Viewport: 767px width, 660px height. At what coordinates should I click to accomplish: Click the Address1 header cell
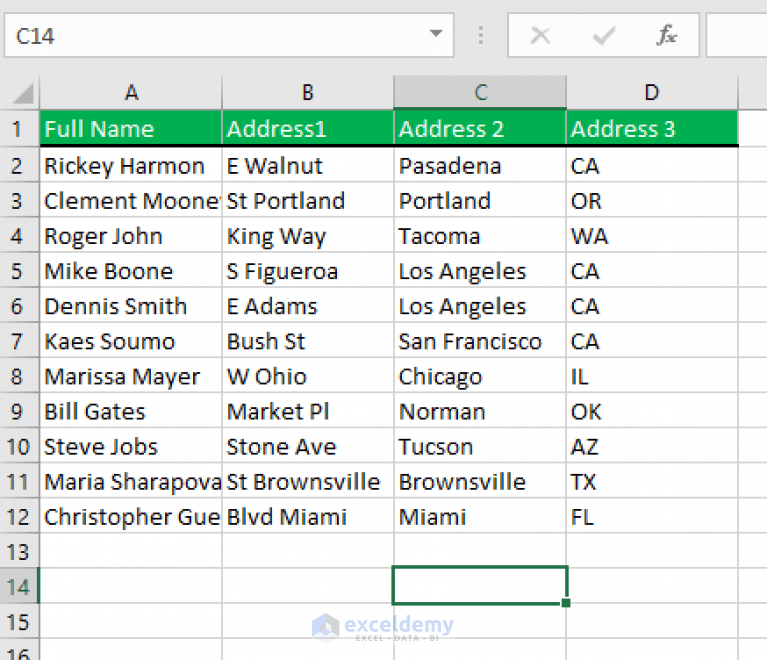click(308, 129)
